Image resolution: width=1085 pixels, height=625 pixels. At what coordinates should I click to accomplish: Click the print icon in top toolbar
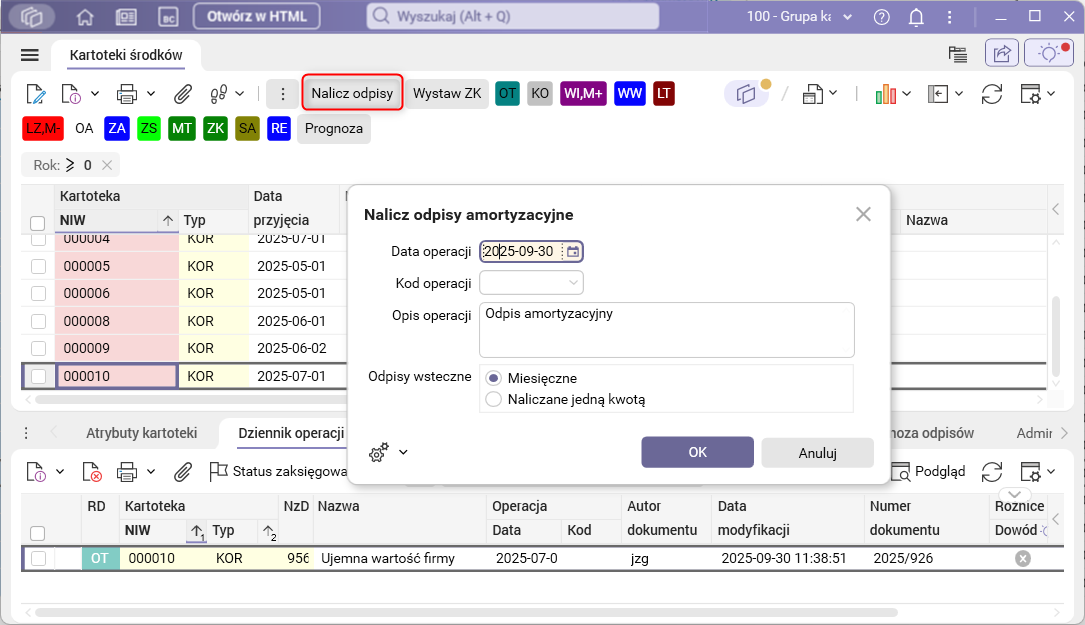coord(127,93)
